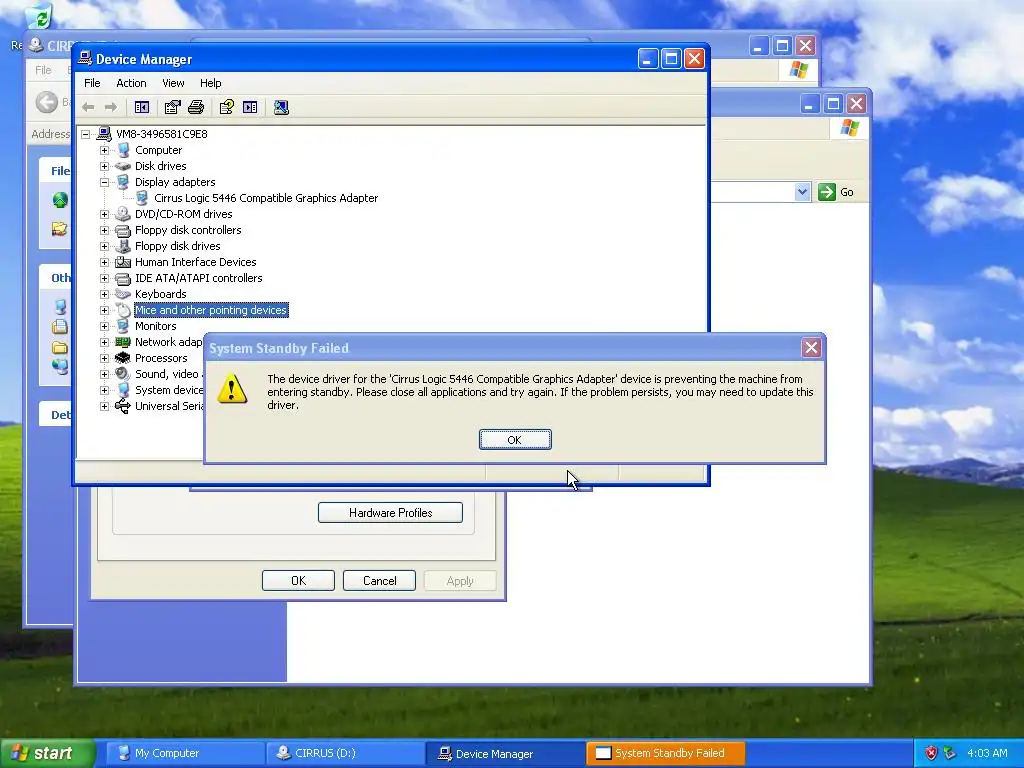This screenshot has height=768, width=1024.
Task: Click the red security shield tray icon
Action: point(931,753)
